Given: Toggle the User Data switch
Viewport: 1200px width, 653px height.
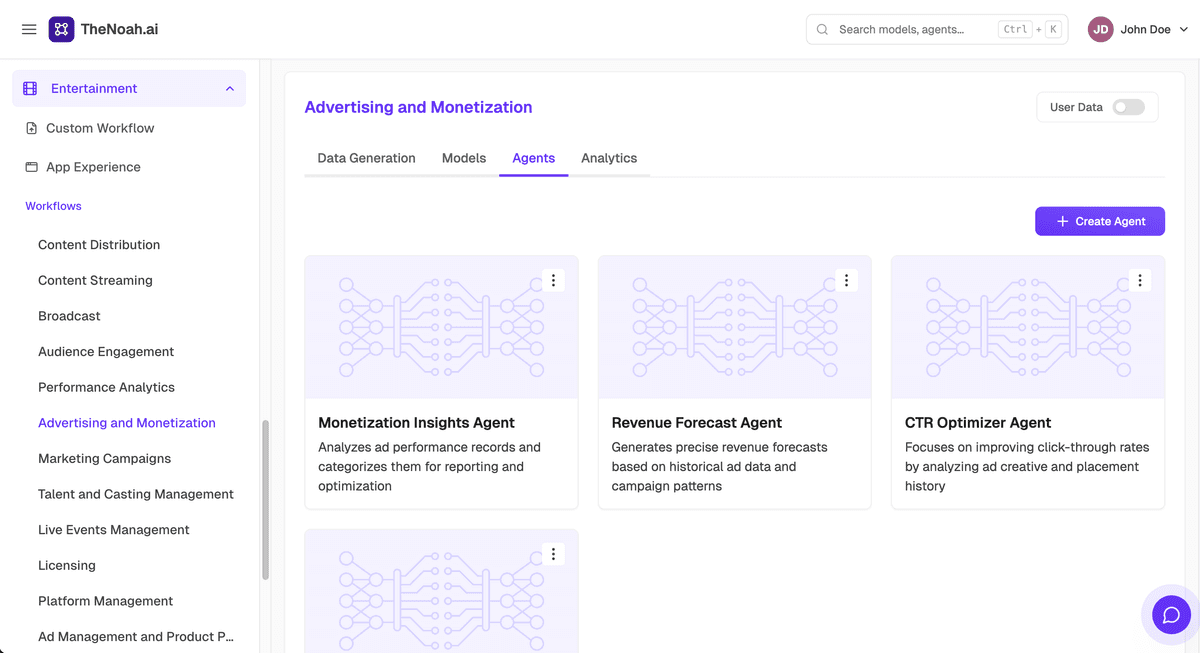Looking at the screenshot, I should click(1129, 107).
